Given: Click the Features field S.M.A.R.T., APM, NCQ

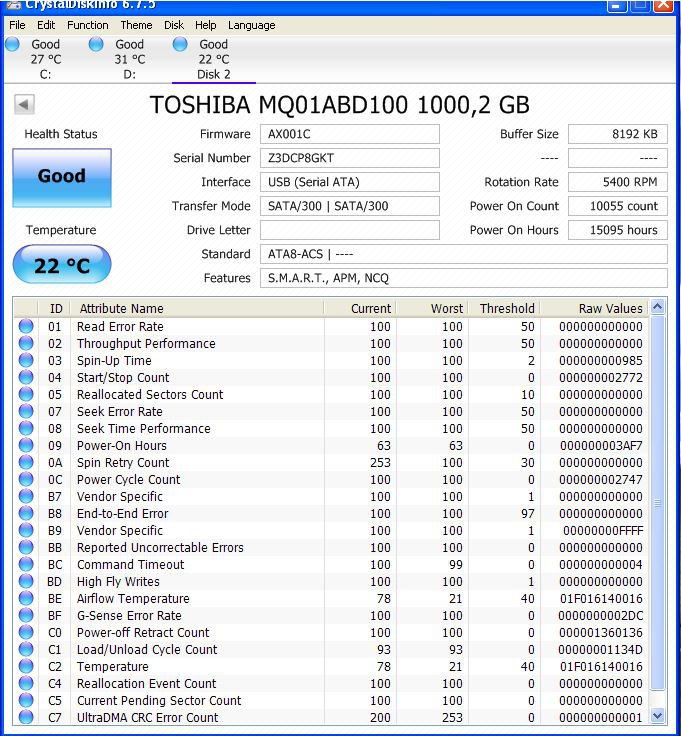Looking at the screenshot, I should point(464,278).
